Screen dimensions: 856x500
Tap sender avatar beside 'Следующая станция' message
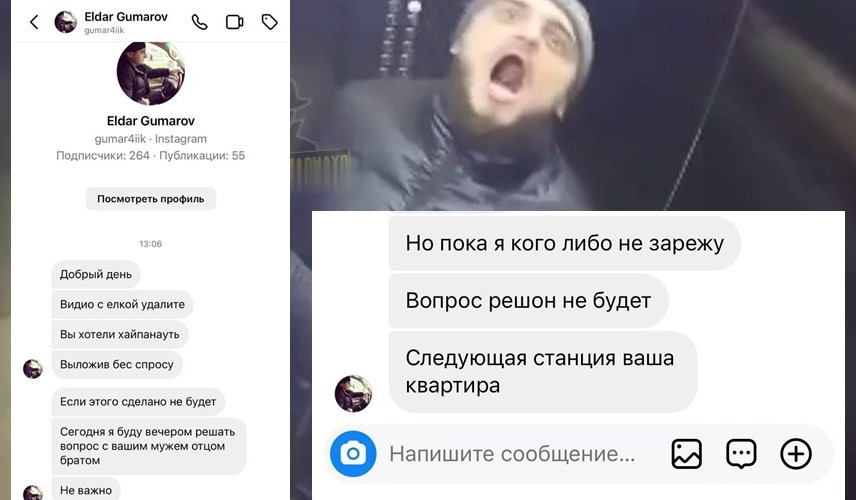353,393
